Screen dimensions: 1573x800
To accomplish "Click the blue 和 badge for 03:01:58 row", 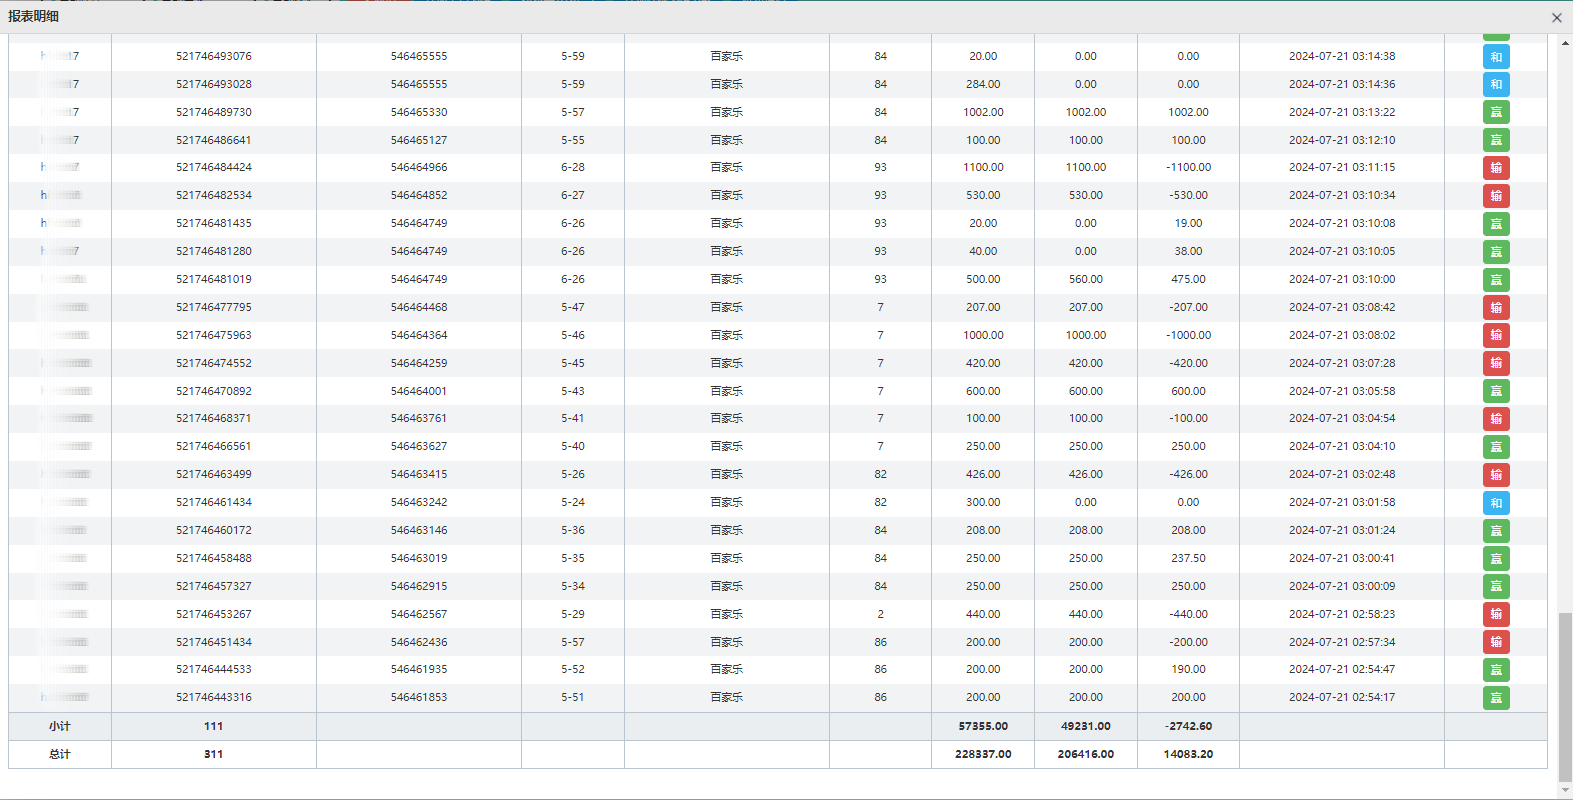I will [1495, 503].
